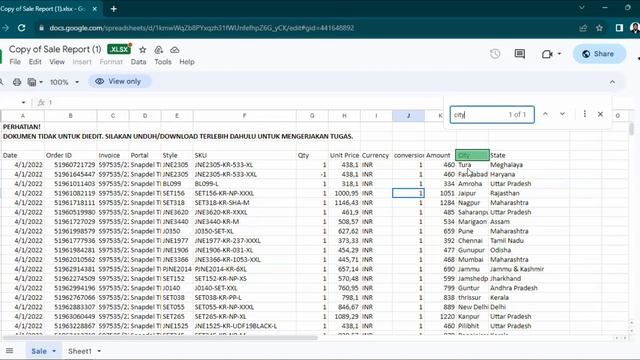Click the move-to-folder icon beside title
The image size is (640, 360).
click(x=159, y=50)
